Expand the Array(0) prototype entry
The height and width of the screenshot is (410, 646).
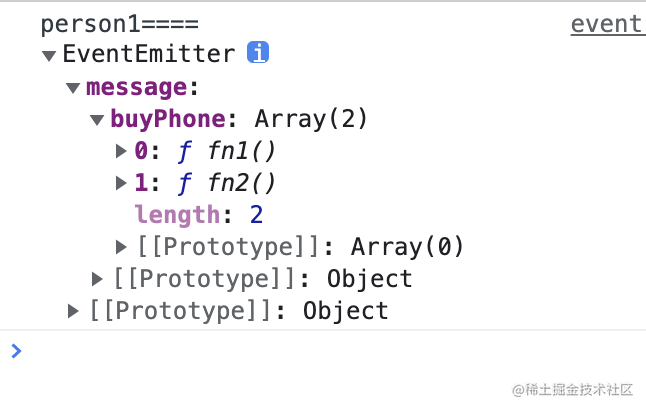point(121,247)
